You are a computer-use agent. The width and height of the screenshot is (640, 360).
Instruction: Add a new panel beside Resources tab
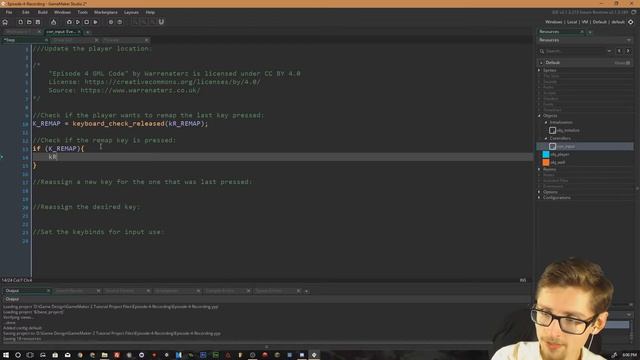590,31
